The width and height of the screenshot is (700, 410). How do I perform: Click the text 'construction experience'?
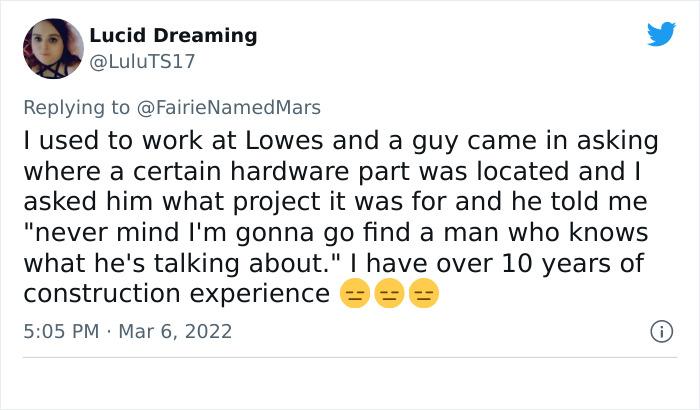point(176,294)
